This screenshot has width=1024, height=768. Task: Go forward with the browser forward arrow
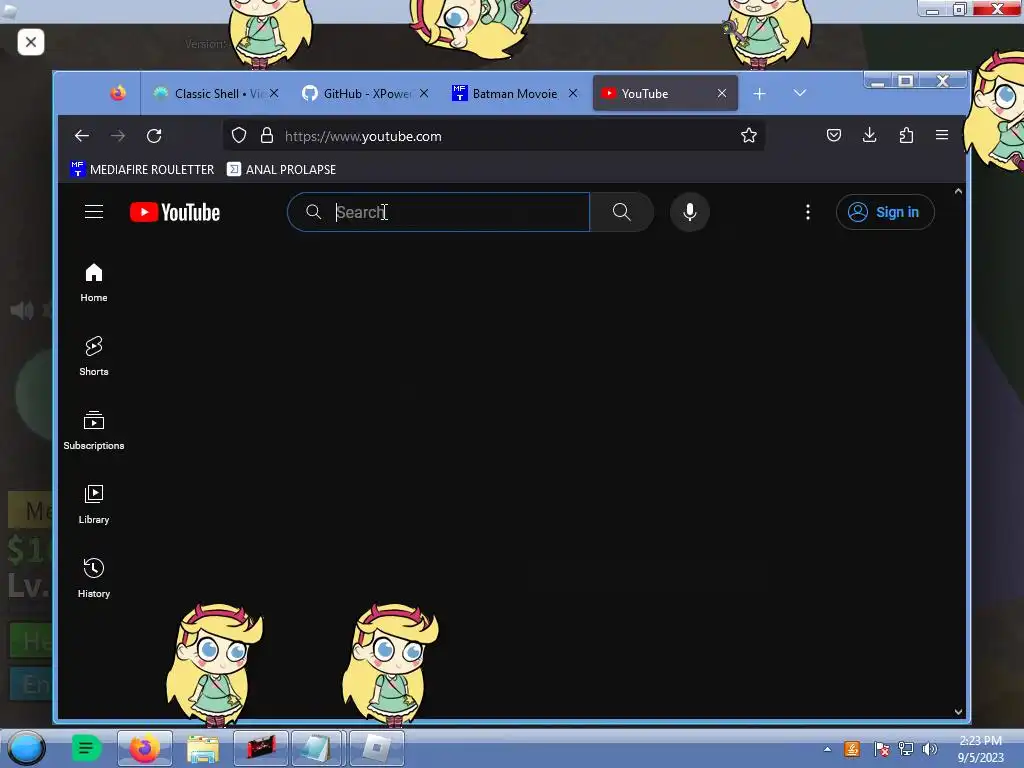(118, 136)
